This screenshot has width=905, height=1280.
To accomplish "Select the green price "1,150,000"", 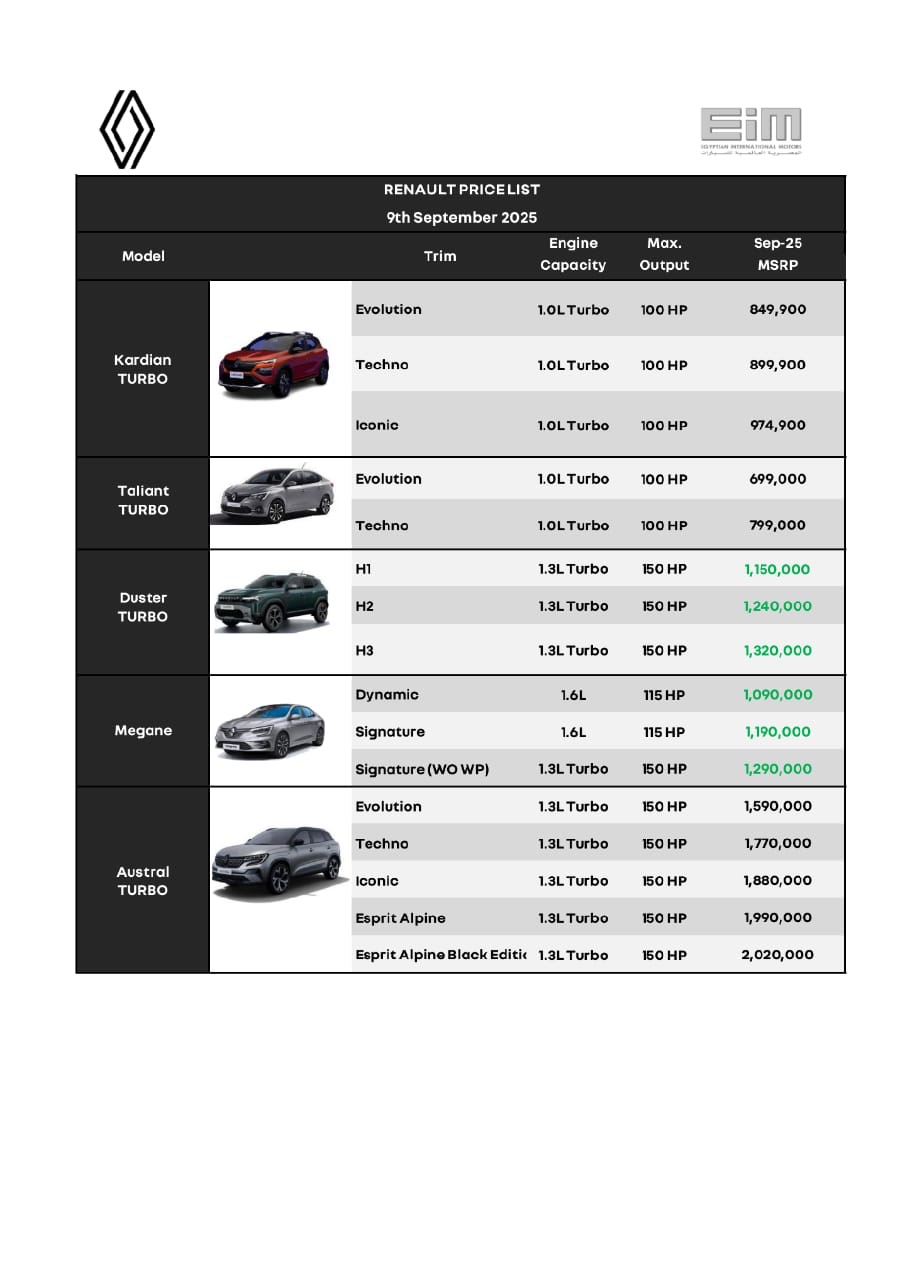I will click(x=778, y=569).
